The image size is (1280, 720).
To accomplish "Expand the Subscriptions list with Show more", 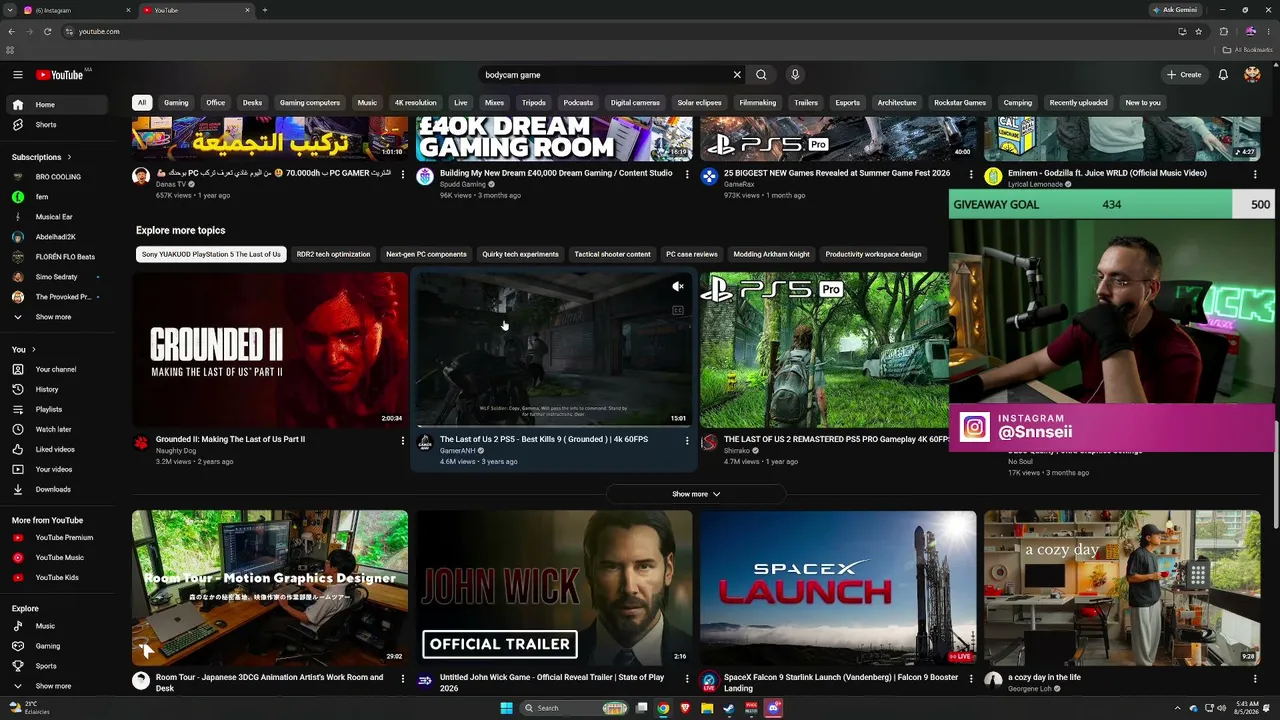I will pyautogui.click(x=58, y=317).
